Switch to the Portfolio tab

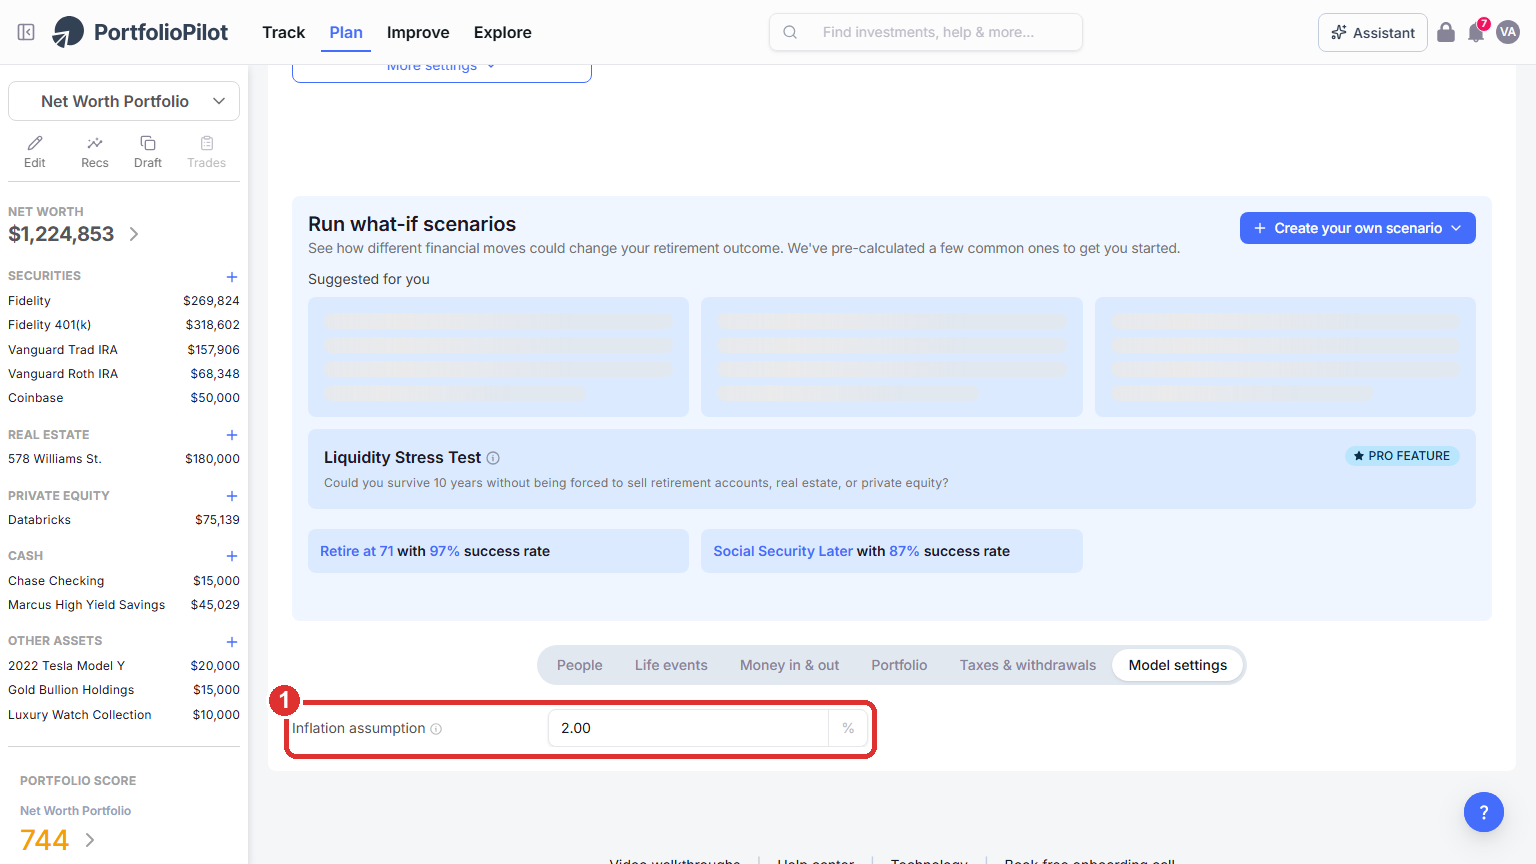[x=899, y=665]
